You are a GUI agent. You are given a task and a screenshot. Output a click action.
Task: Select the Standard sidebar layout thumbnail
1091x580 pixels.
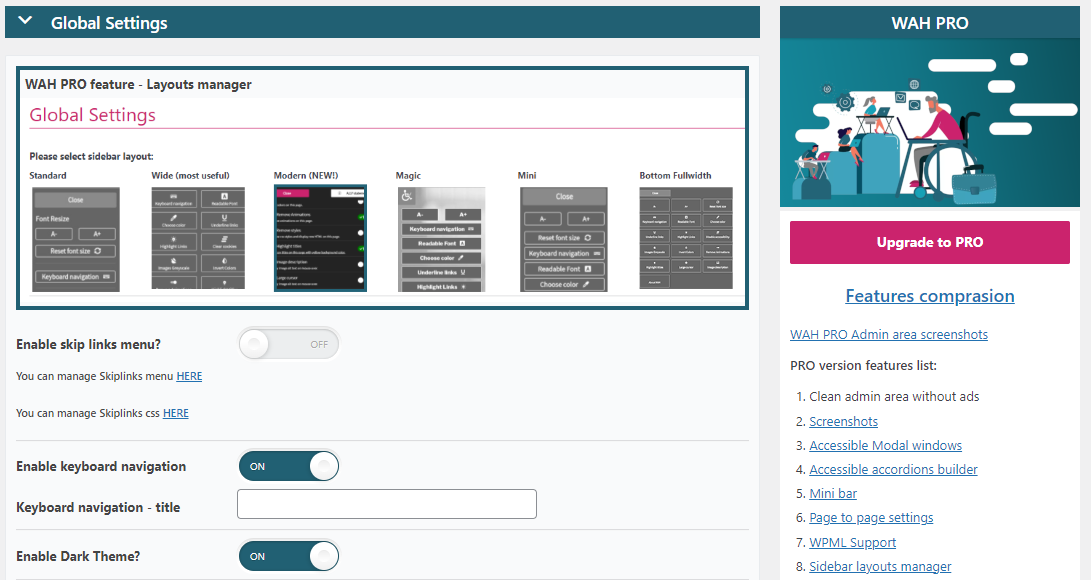click(76, 239)
